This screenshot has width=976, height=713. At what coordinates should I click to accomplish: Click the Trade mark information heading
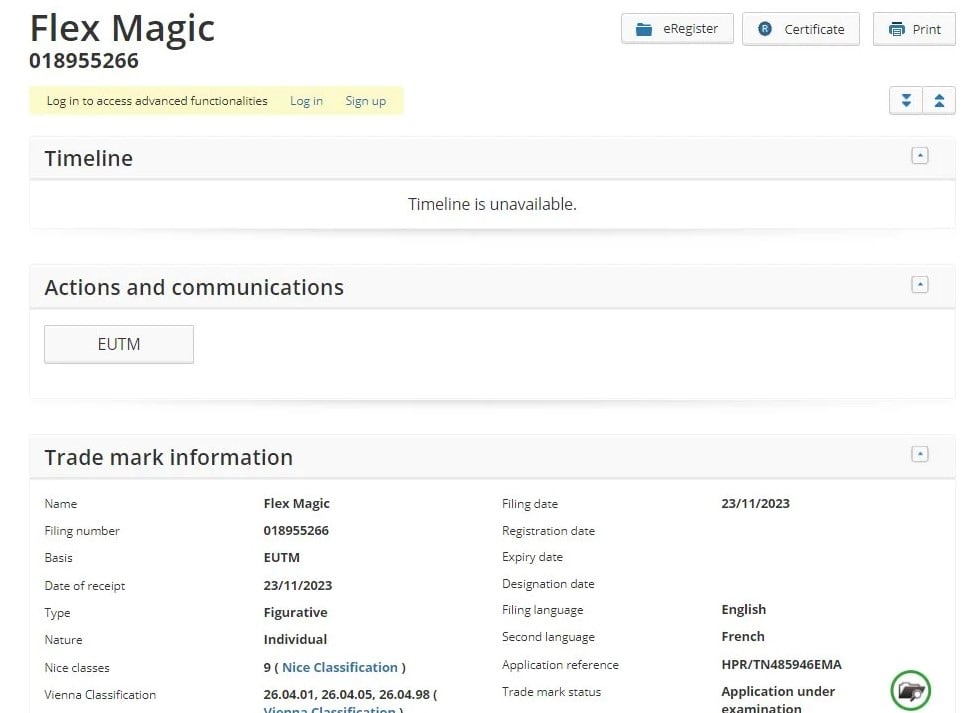(x=169, y=457)
